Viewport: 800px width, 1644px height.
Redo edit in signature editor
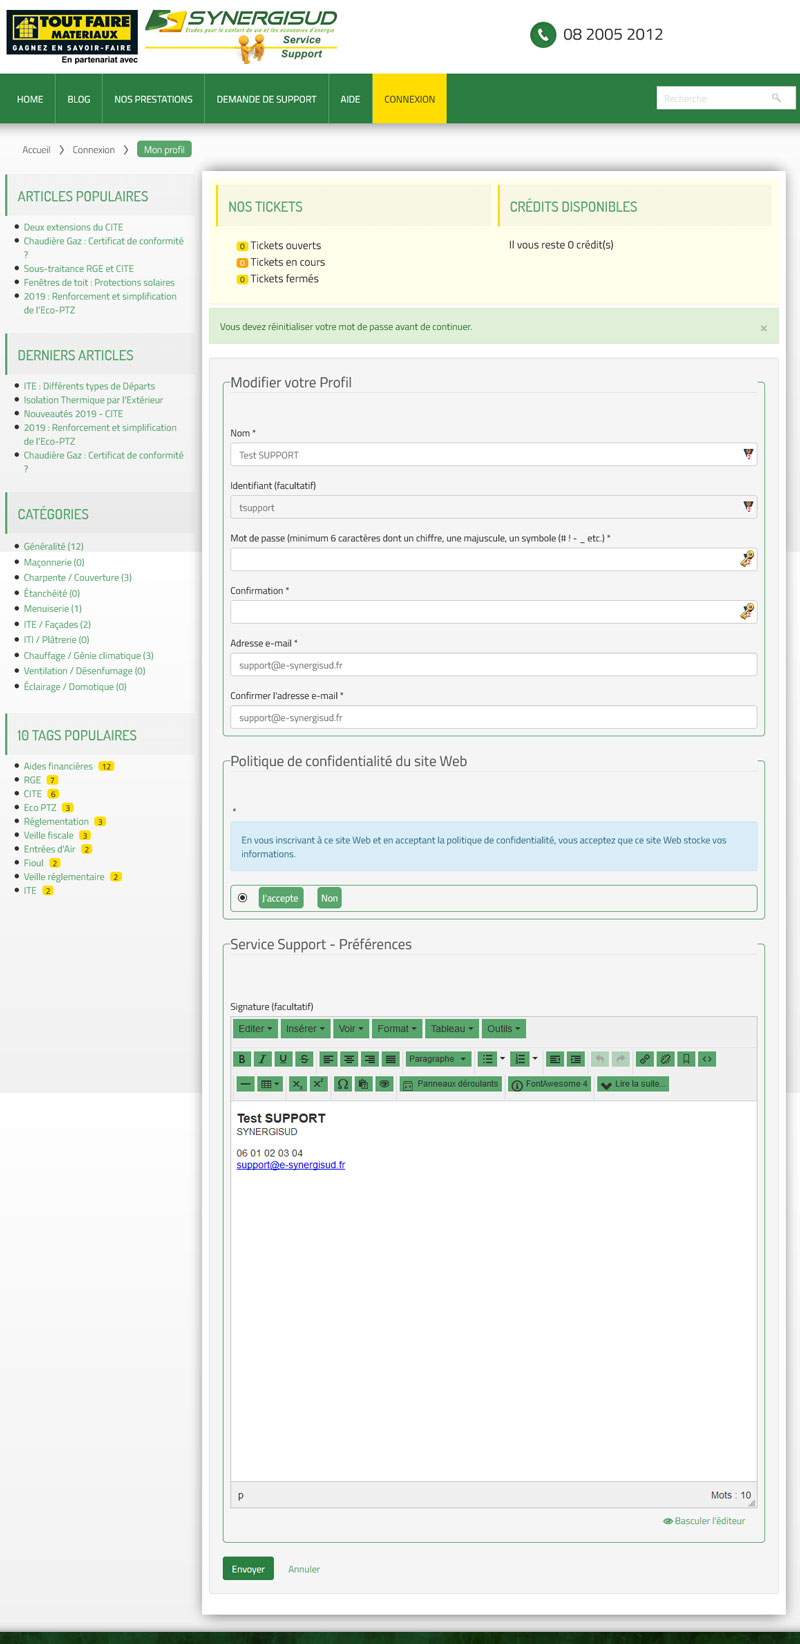620,1059
